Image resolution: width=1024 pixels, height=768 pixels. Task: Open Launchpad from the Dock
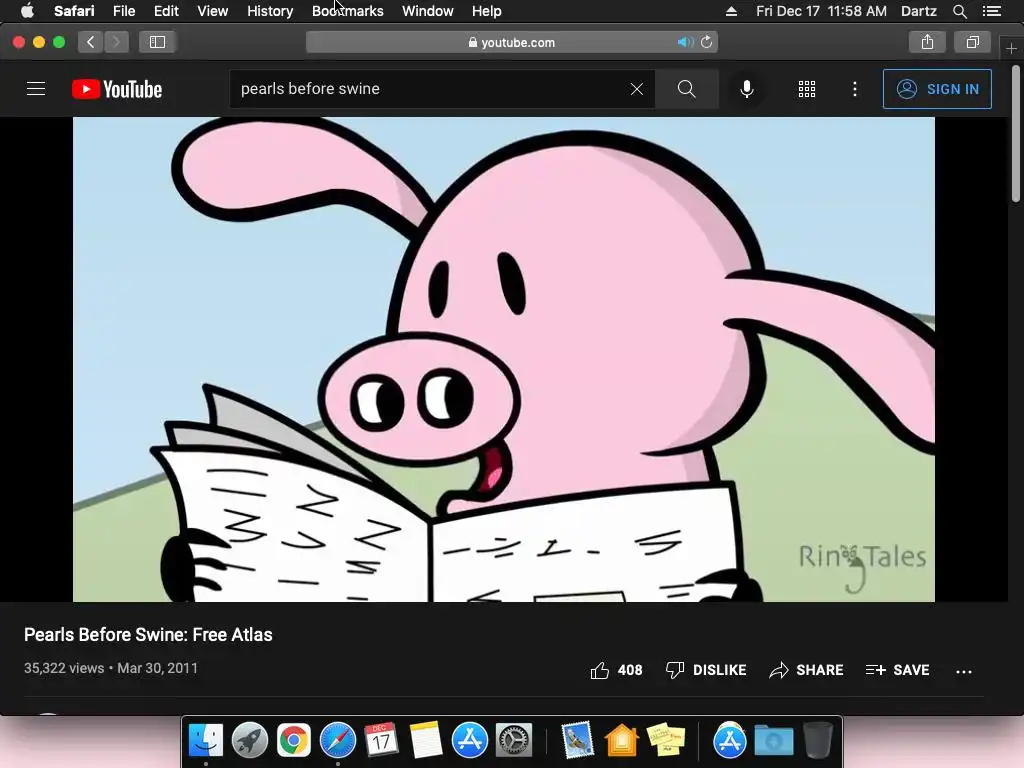[249, 741]
